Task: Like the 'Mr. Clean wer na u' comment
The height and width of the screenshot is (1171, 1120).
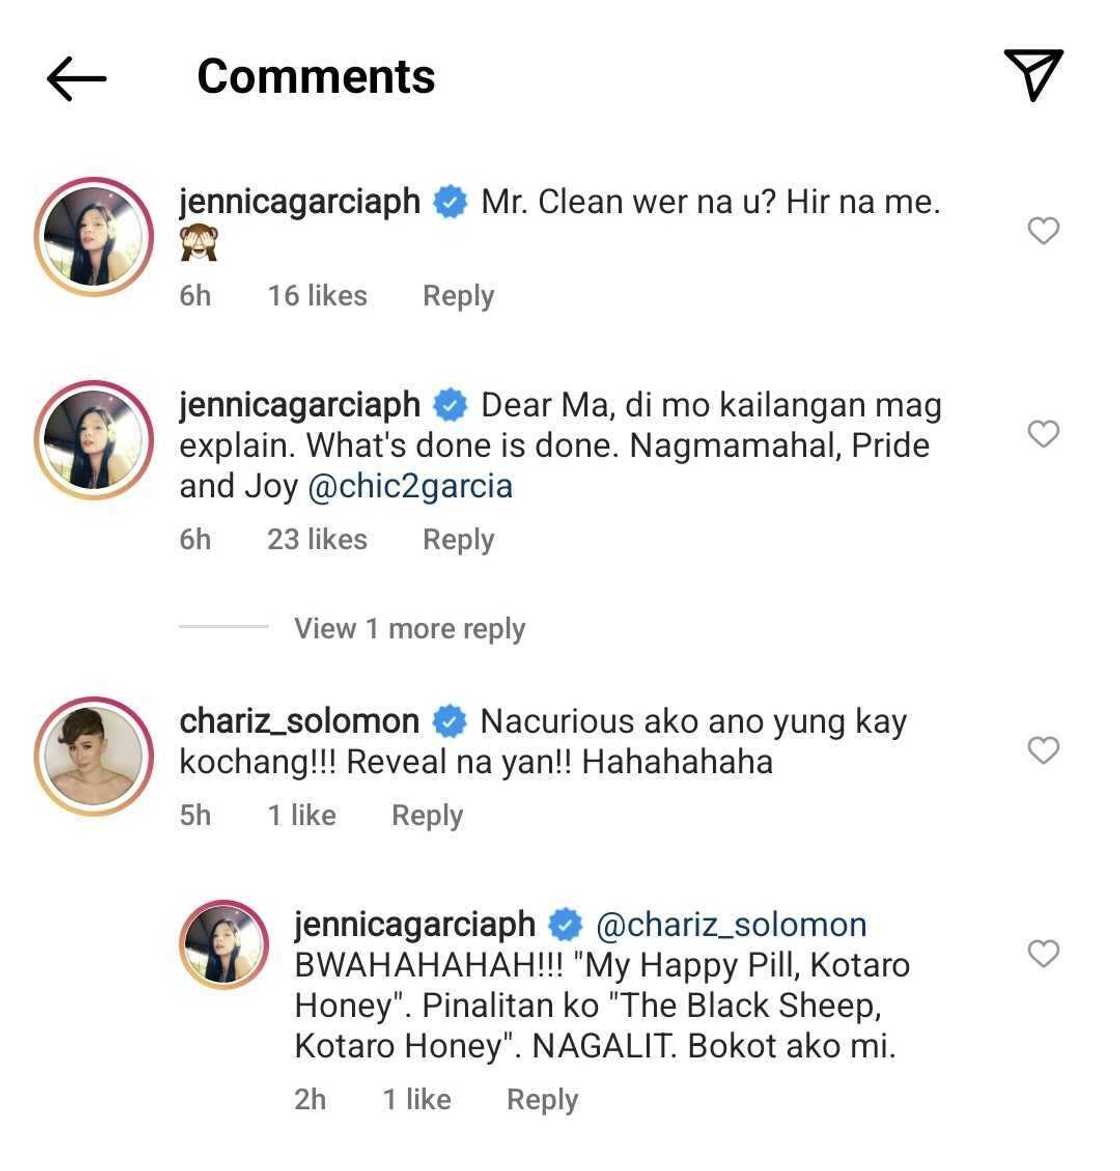Action: point(1043,231)
